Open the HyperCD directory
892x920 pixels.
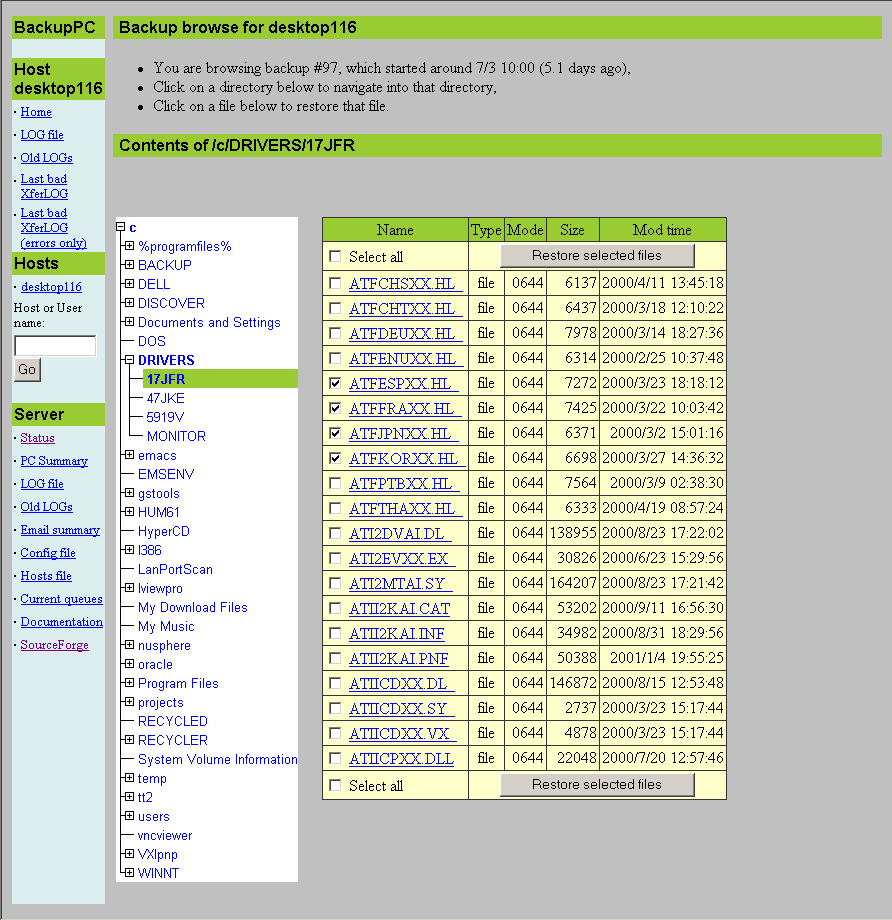click(x=164, y=532)
